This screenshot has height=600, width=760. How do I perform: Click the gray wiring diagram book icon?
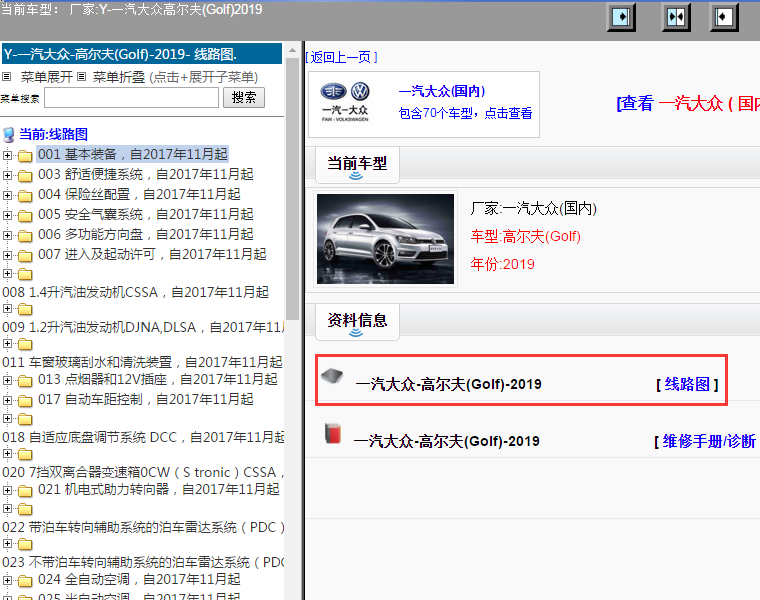[332, 376]
